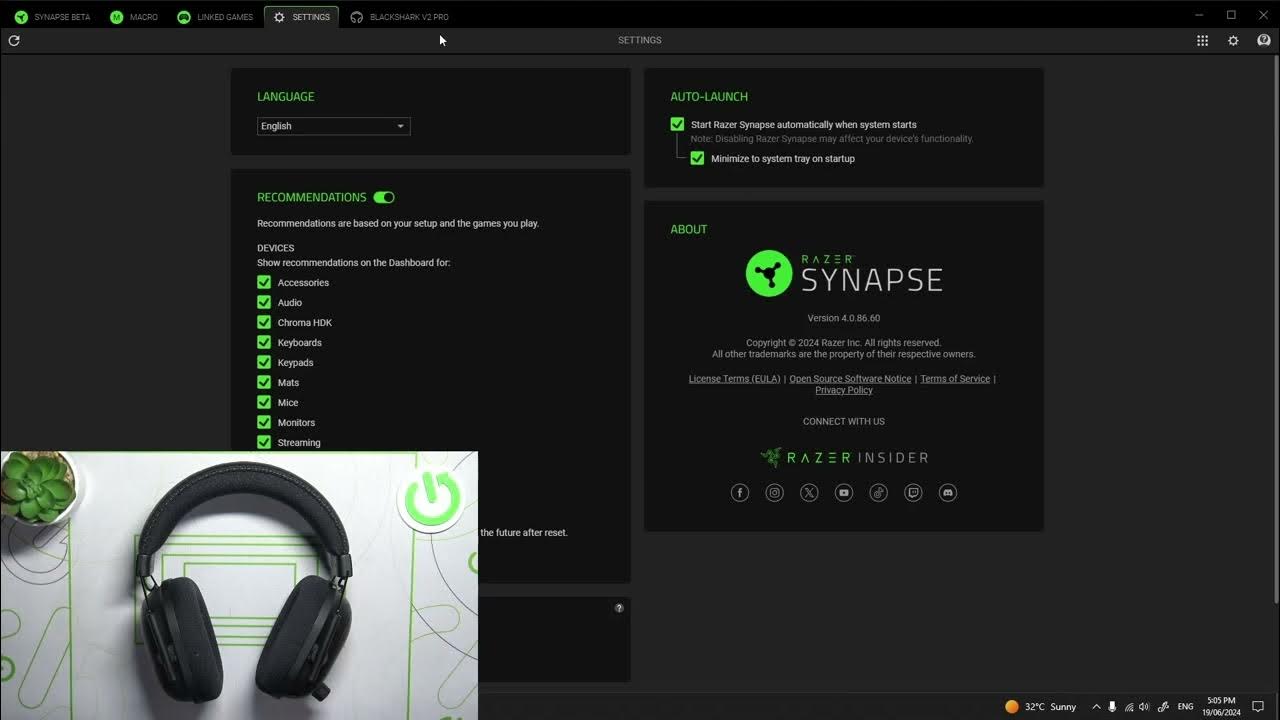Open the Windows notification center icon
This screenshot has height=720, width=1280.
(x=1258, y=706)
